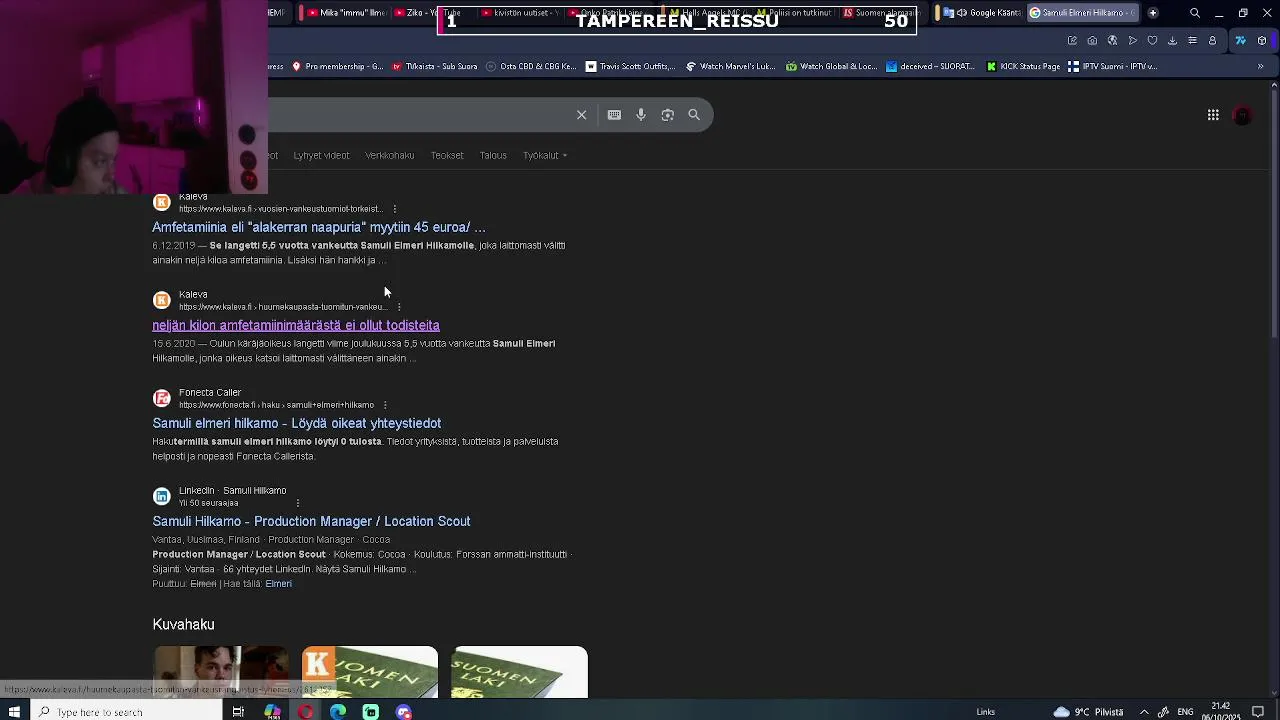Open Opera browser taskbar icon
This screenshot has width=1280, height=720.
(305, 712)
